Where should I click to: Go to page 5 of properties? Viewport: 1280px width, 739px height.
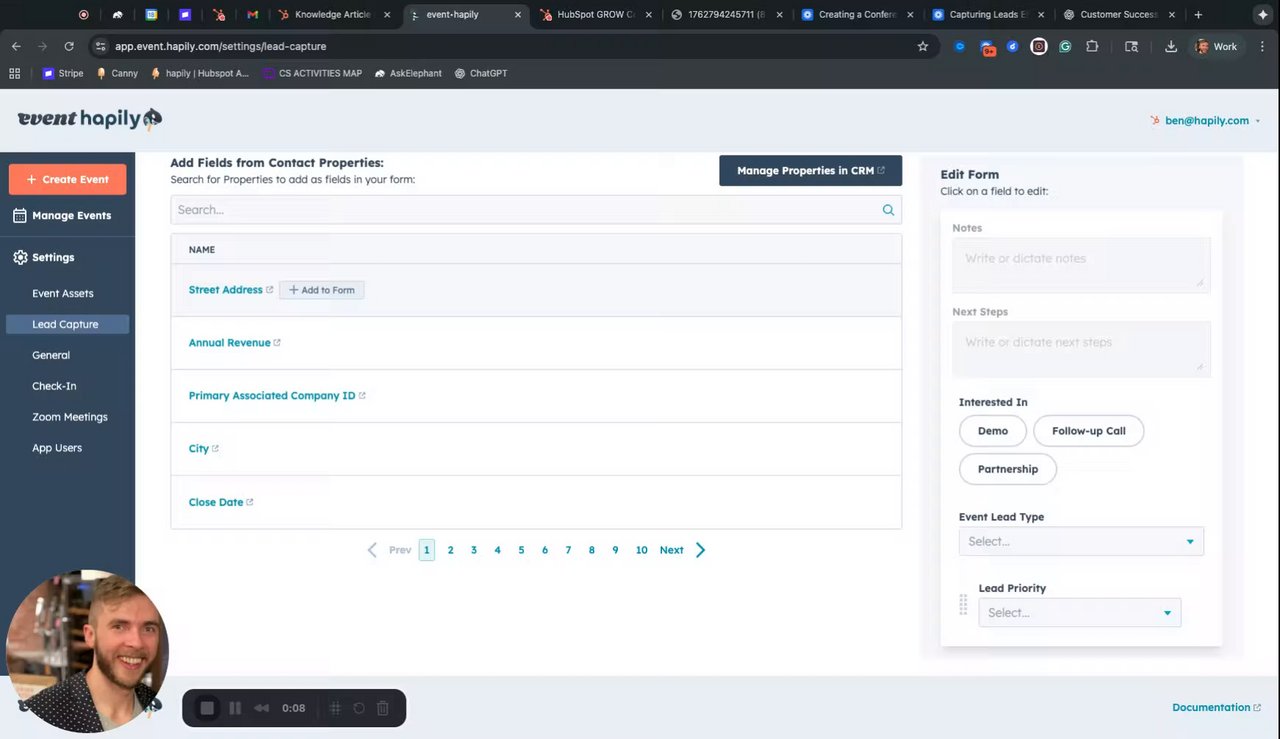pos(521,550)
